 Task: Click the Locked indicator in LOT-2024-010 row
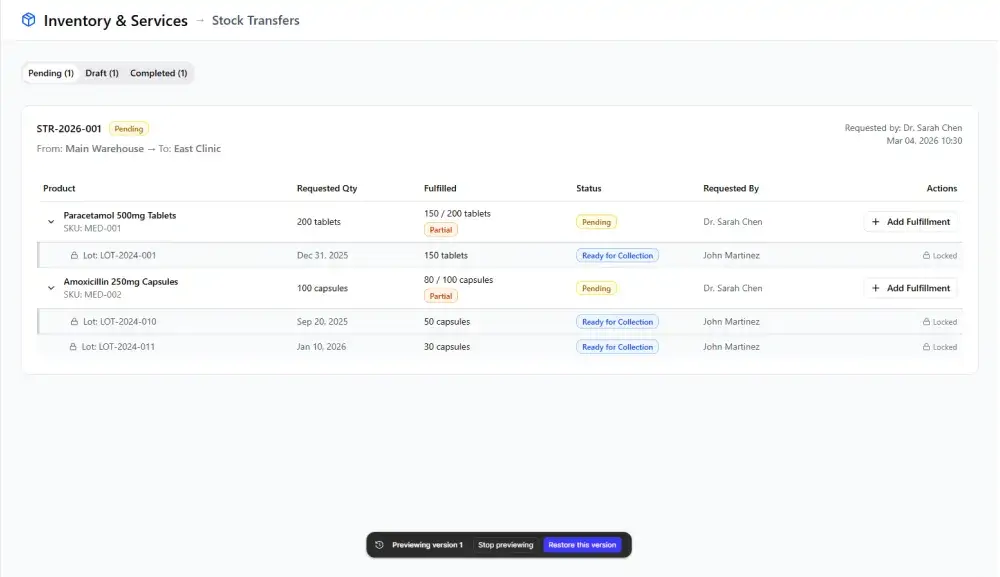click(x=939, y=322)
